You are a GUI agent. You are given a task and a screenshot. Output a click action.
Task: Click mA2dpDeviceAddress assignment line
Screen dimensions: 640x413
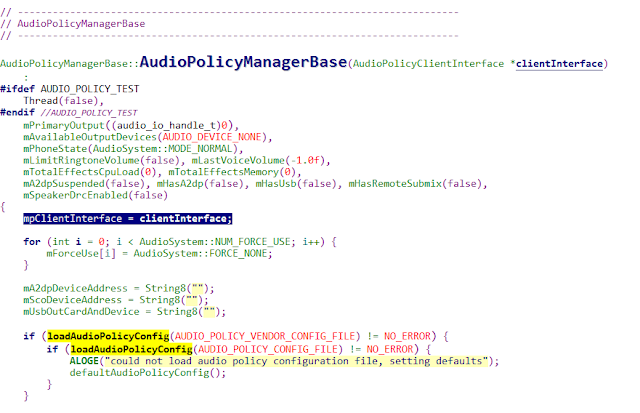tap(119, 289)
